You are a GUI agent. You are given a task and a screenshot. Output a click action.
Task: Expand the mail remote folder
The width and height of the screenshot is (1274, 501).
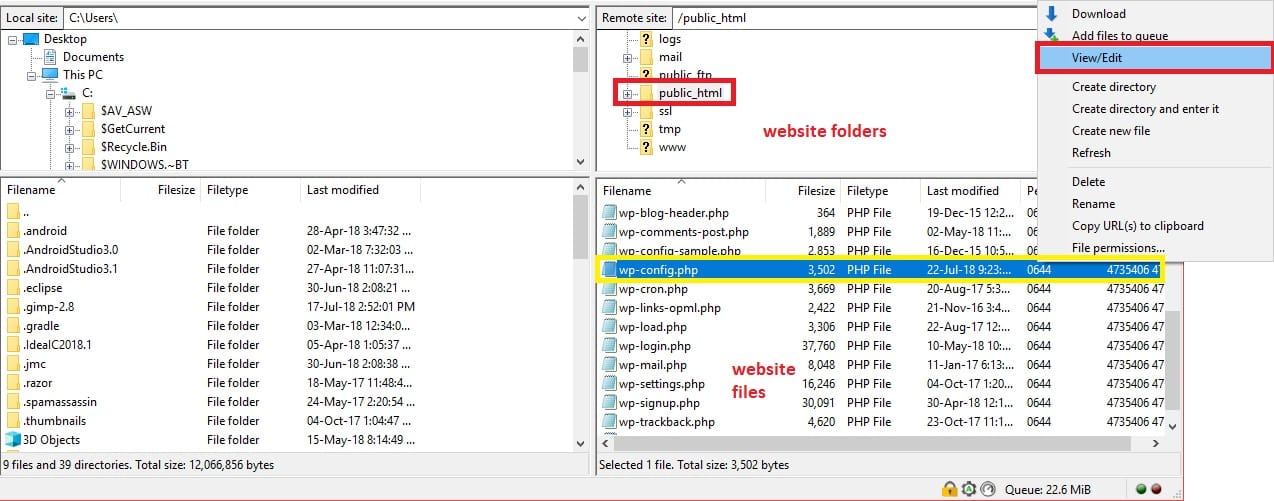(628, 57)
